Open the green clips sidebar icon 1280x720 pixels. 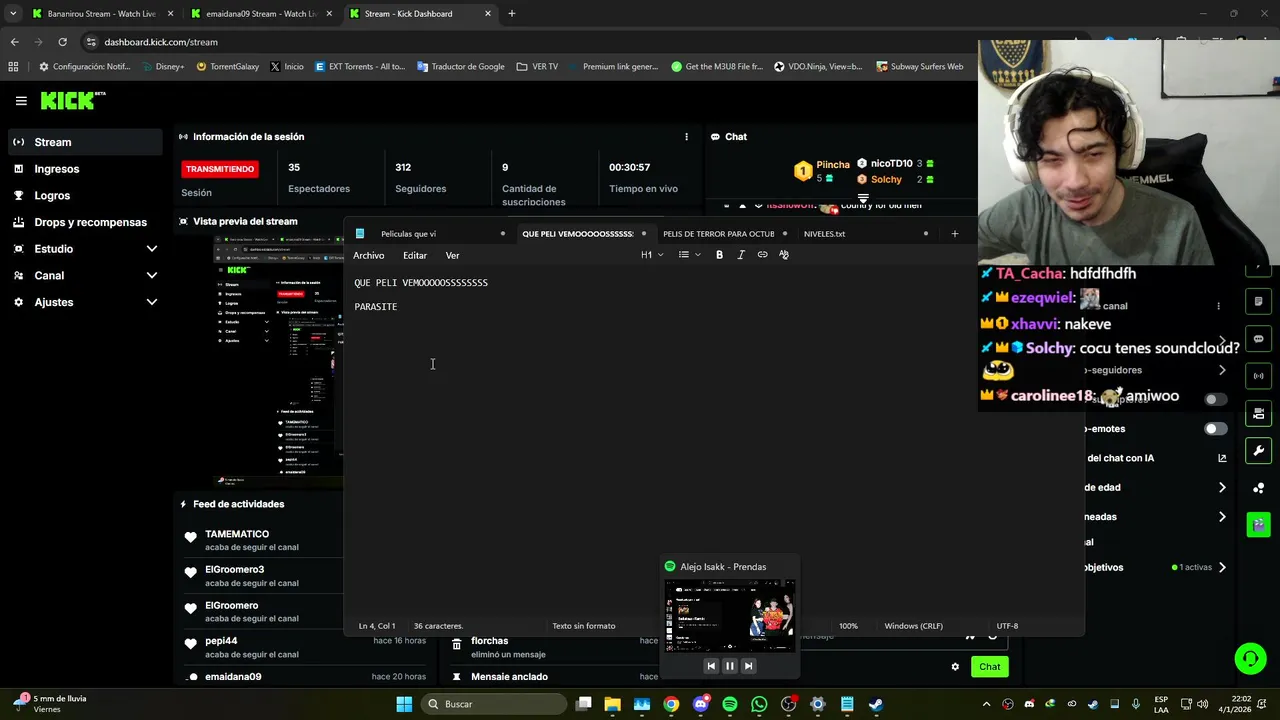1258,524
